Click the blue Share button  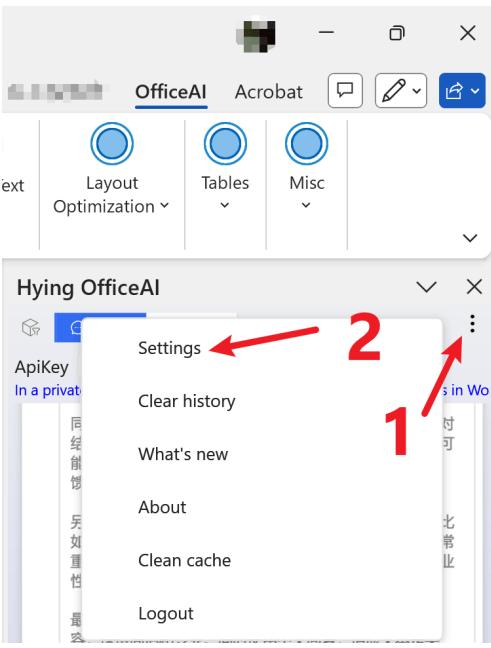(x=462, y=91)
